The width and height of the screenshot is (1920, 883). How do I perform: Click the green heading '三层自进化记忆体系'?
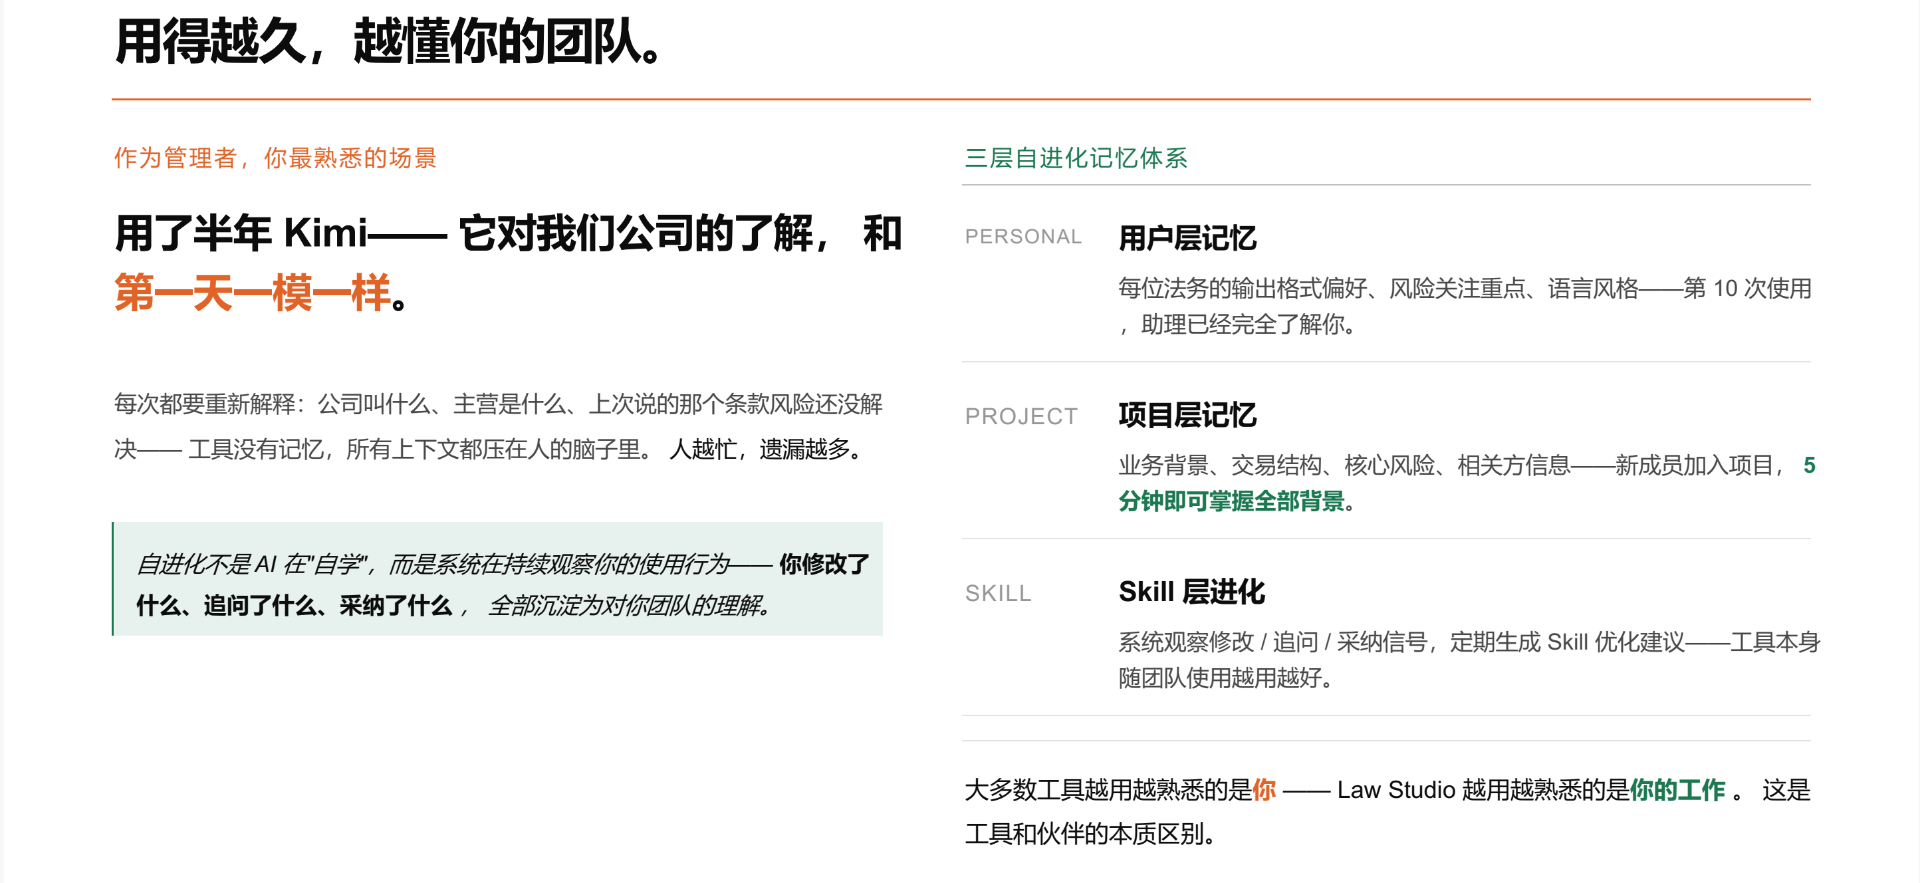point(1076,158)
